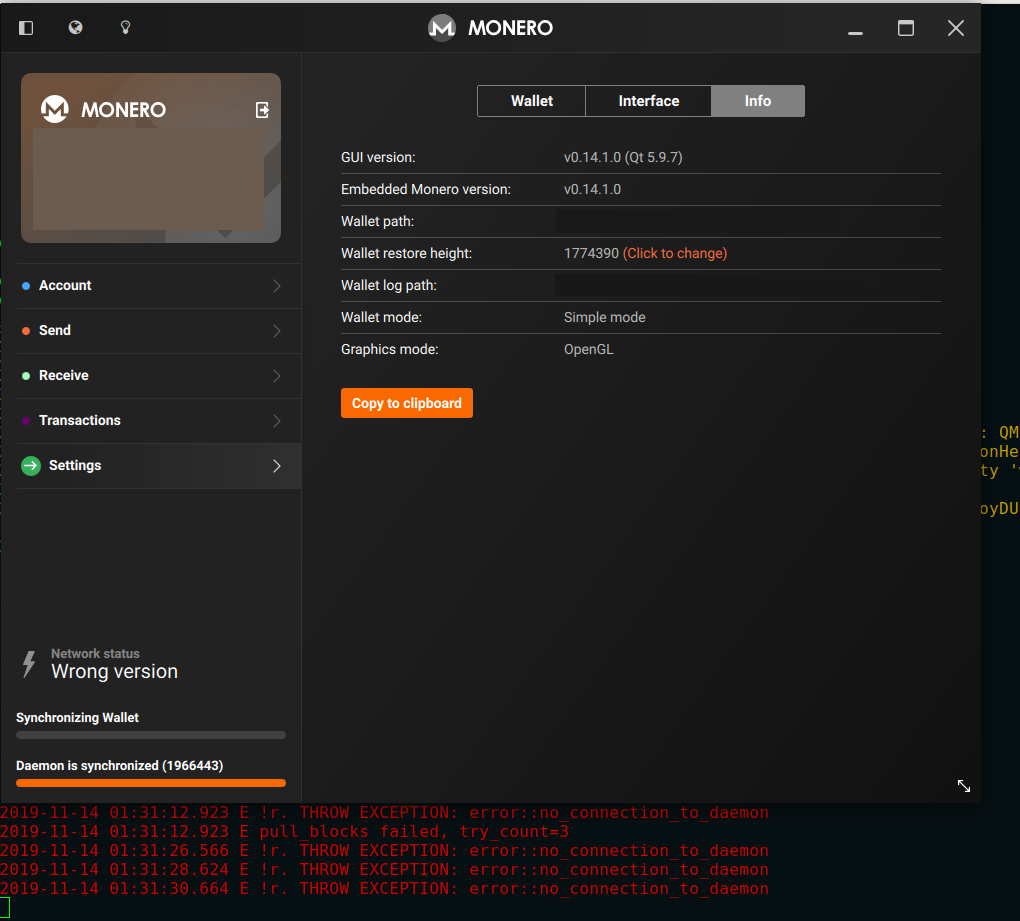Switch to the Wallet tab

pyautogui.click(x=531, y=100)
